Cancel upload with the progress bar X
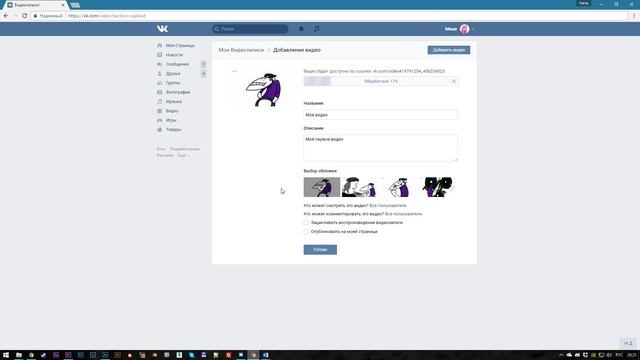 (x=453, y=81)
